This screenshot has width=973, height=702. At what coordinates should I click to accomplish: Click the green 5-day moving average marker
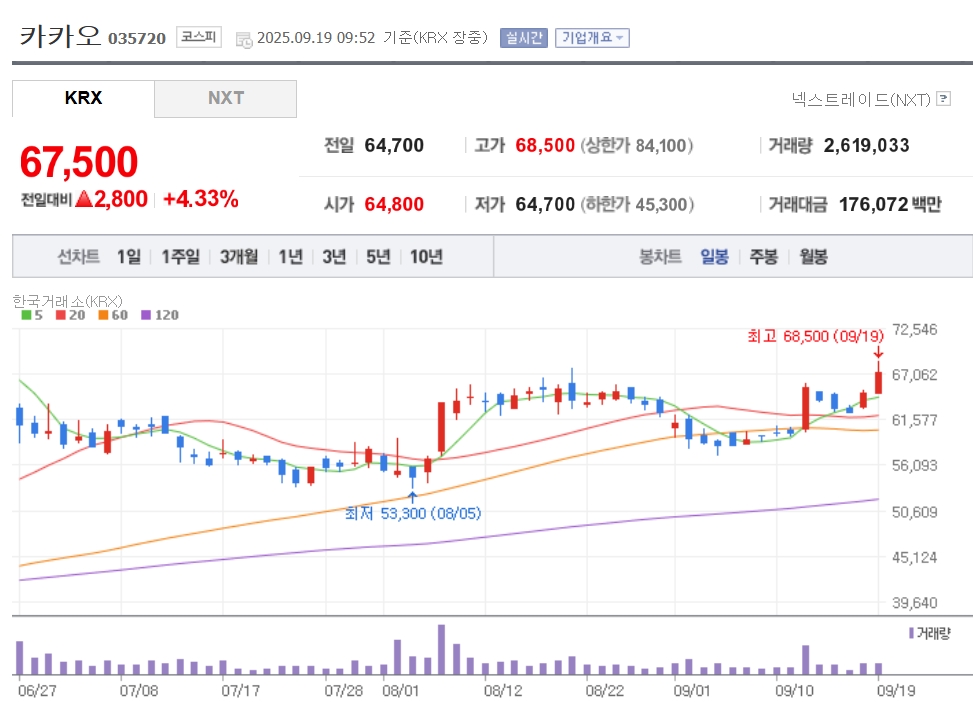click(25, 315)
